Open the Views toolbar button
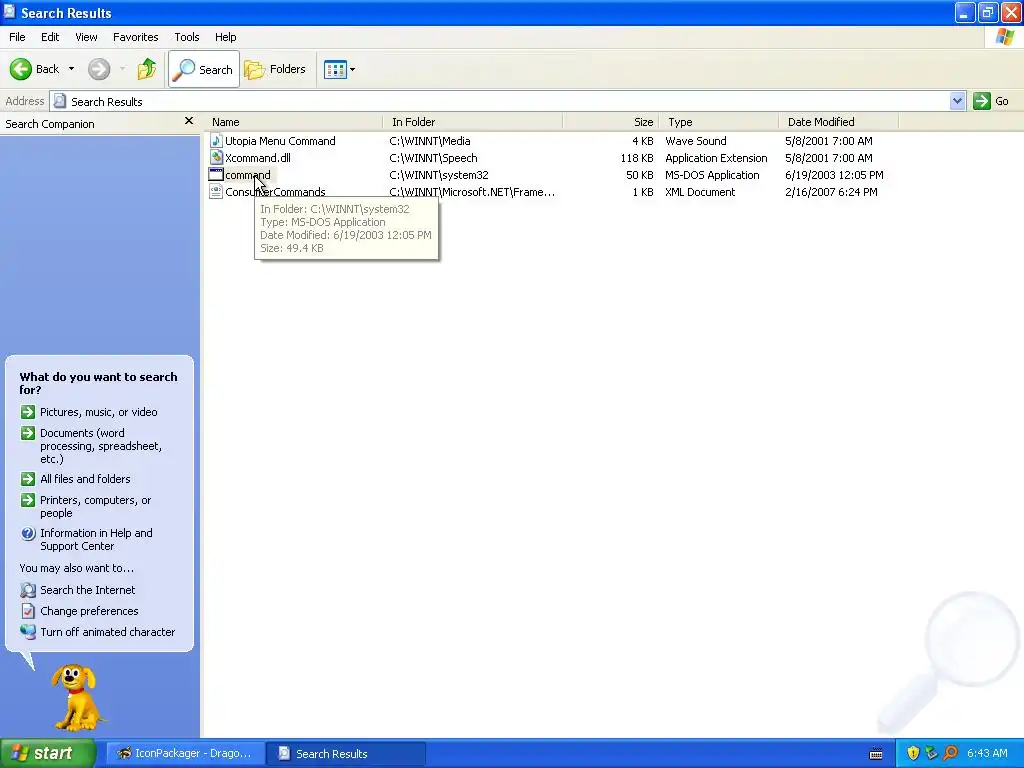Screen dimensions: 1024x768 pyautogui.click(x=335, y=69)
